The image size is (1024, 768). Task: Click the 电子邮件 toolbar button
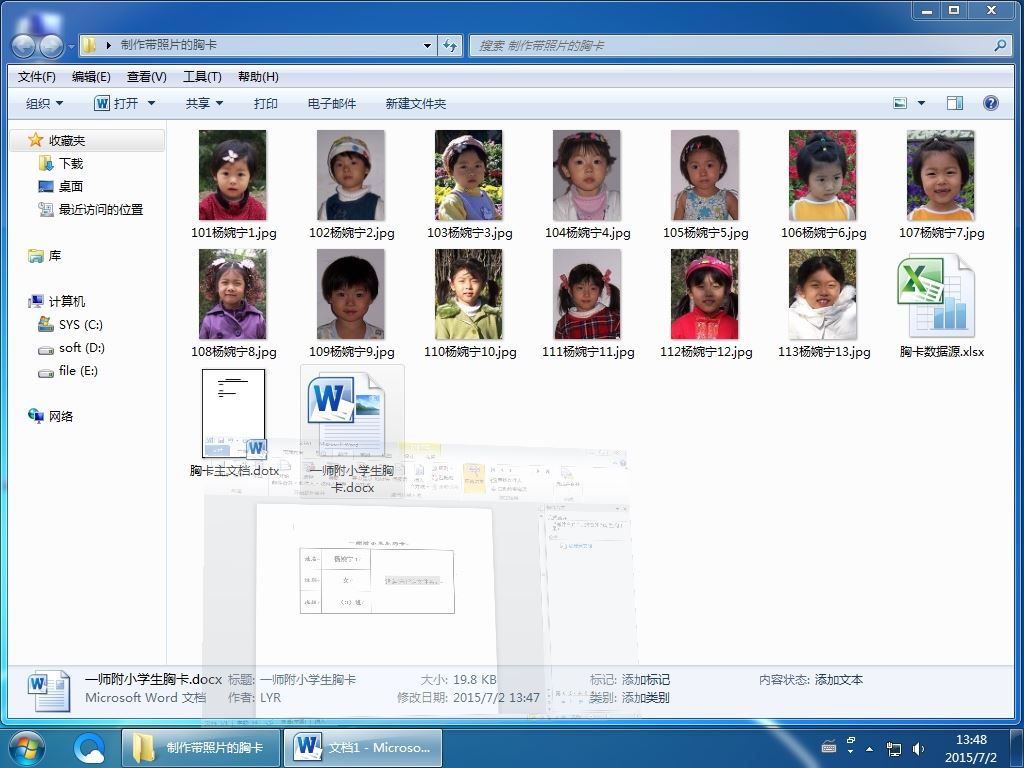point(332,103)
